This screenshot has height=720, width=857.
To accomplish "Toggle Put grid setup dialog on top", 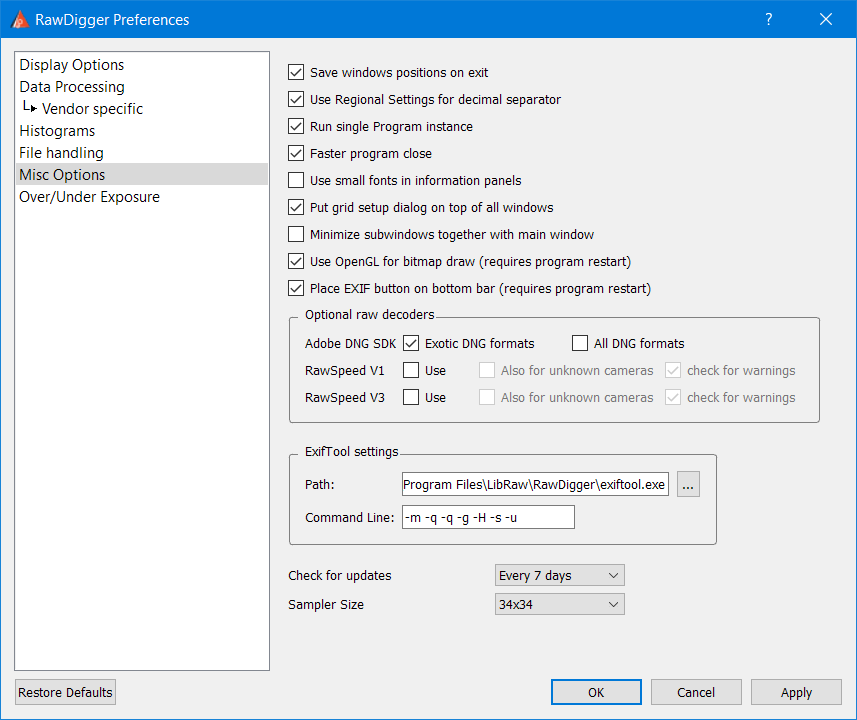I will point(296,207).
